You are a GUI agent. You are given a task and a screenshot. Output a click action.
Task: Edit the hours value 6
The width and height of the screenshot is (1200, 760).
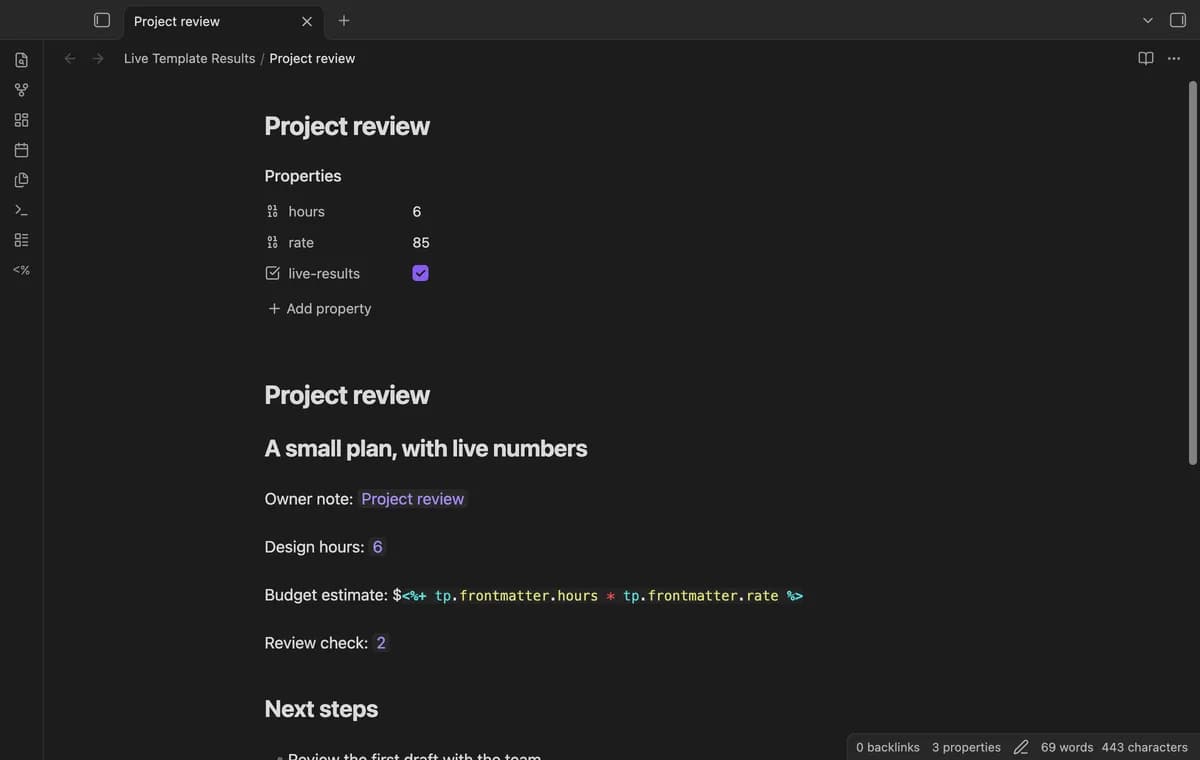(x=417, y=211)
